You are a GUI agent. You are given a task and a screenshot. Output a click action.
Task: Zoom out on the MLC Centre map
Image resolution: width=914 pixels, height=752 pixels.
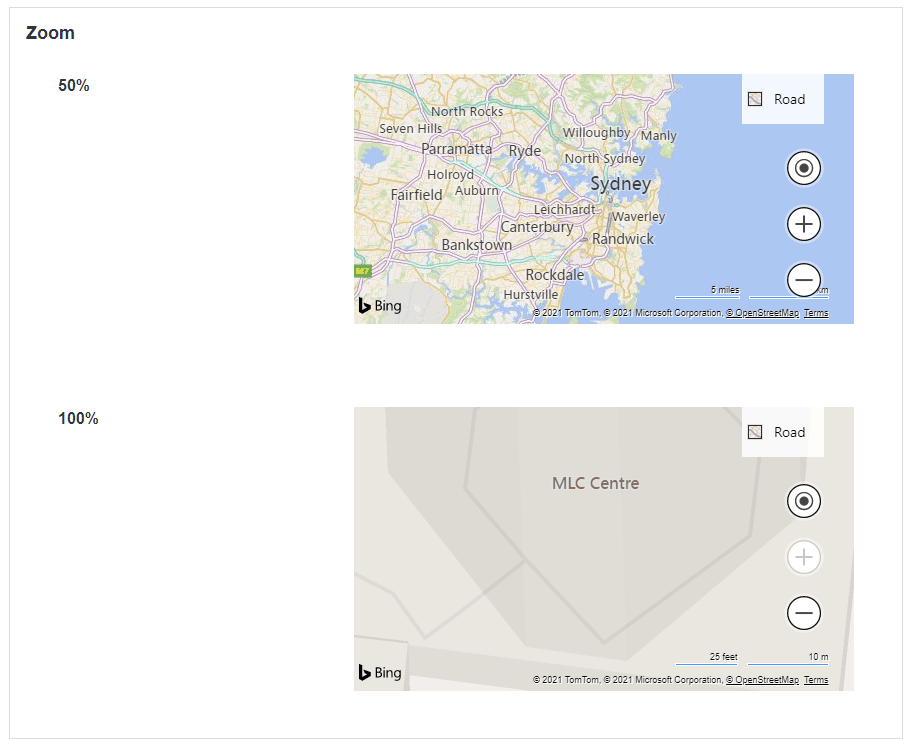click(x=804, y=612)
